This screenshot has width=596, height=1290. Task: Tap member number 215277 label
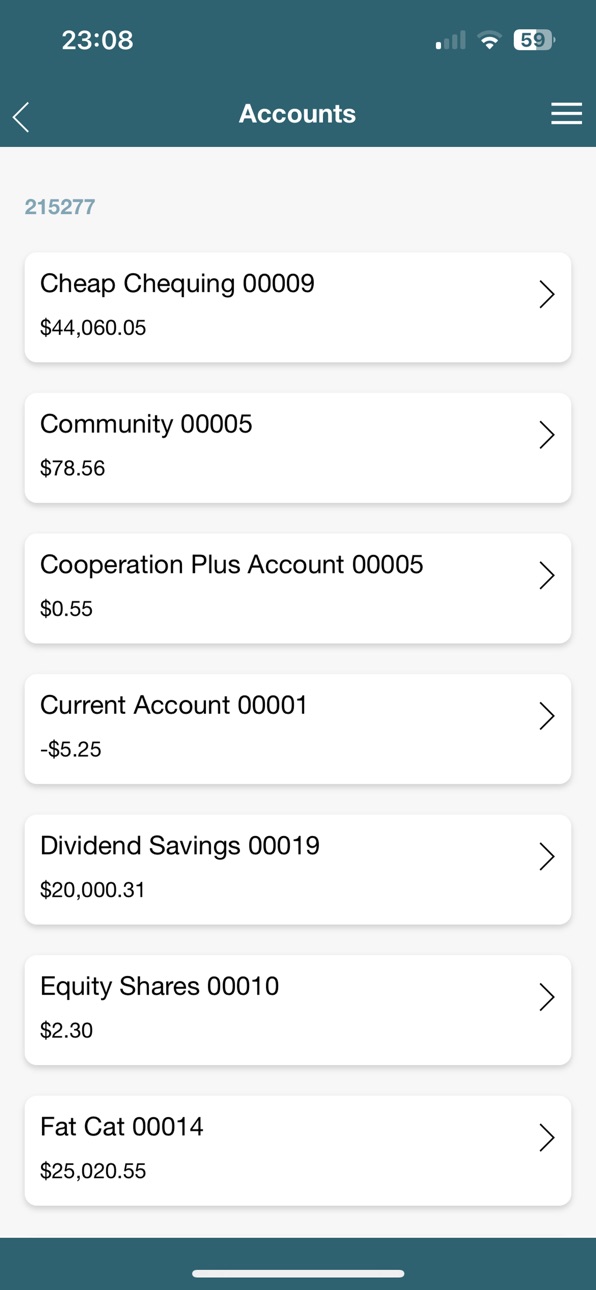point(60,207)
